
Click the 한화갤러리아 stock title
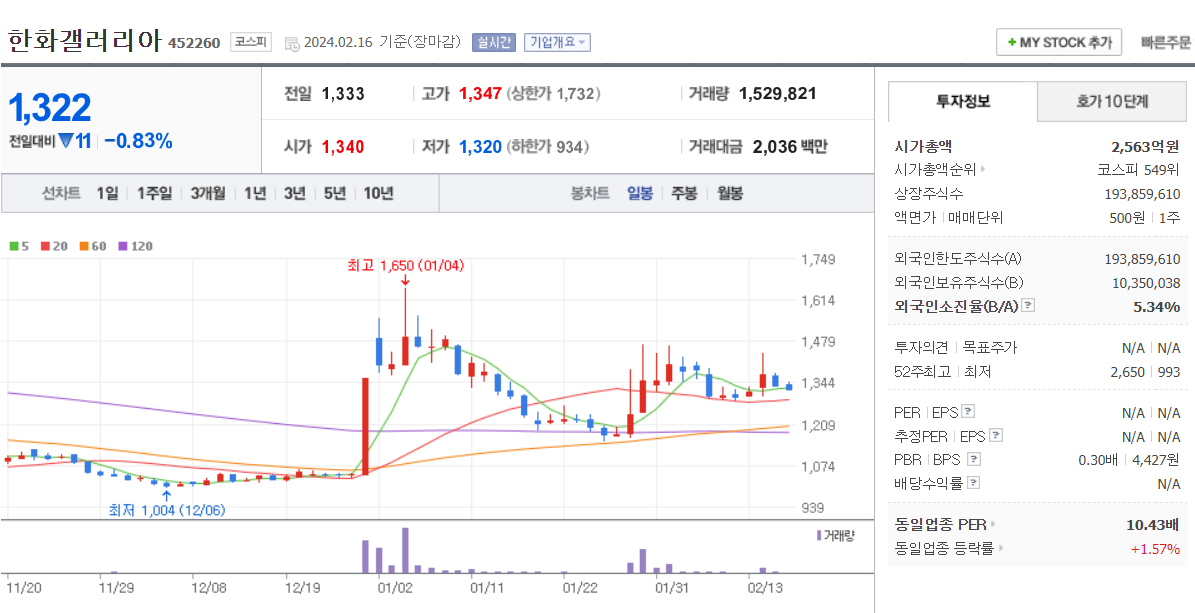point(85,41)
